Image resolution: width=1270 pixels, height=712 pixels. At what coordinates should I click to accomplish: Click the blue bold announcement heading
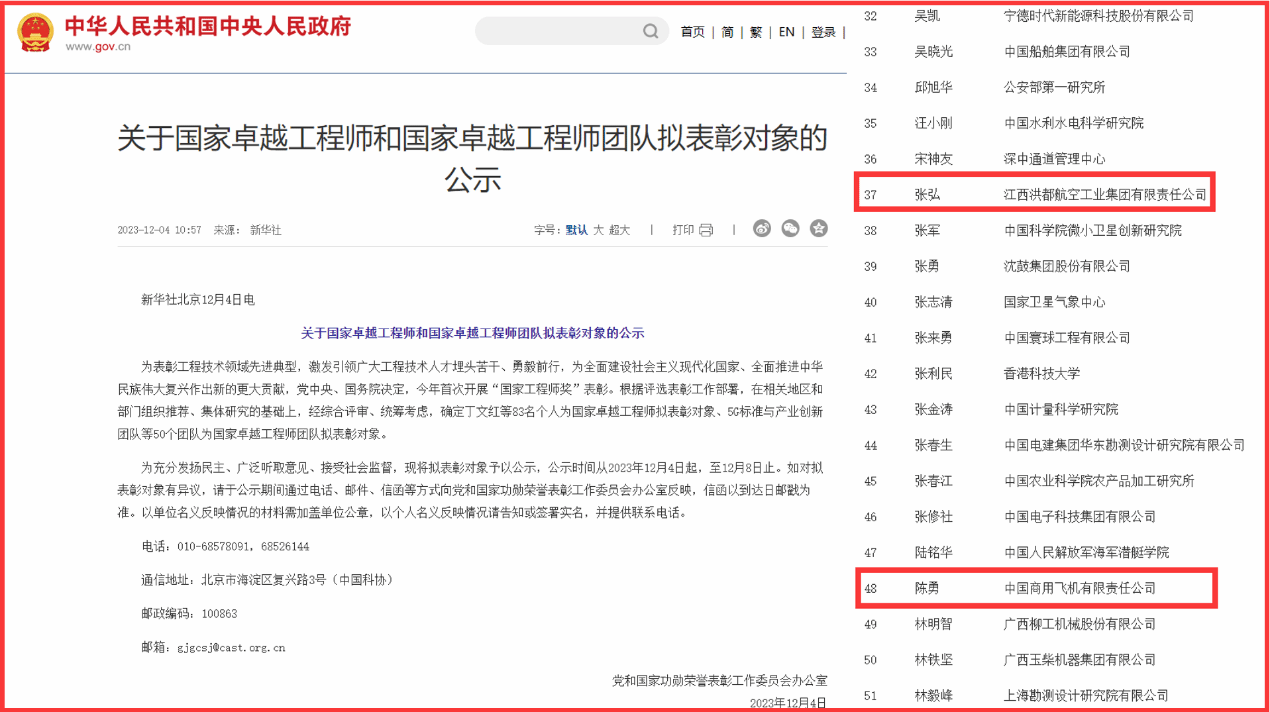[x=473, y=333]
